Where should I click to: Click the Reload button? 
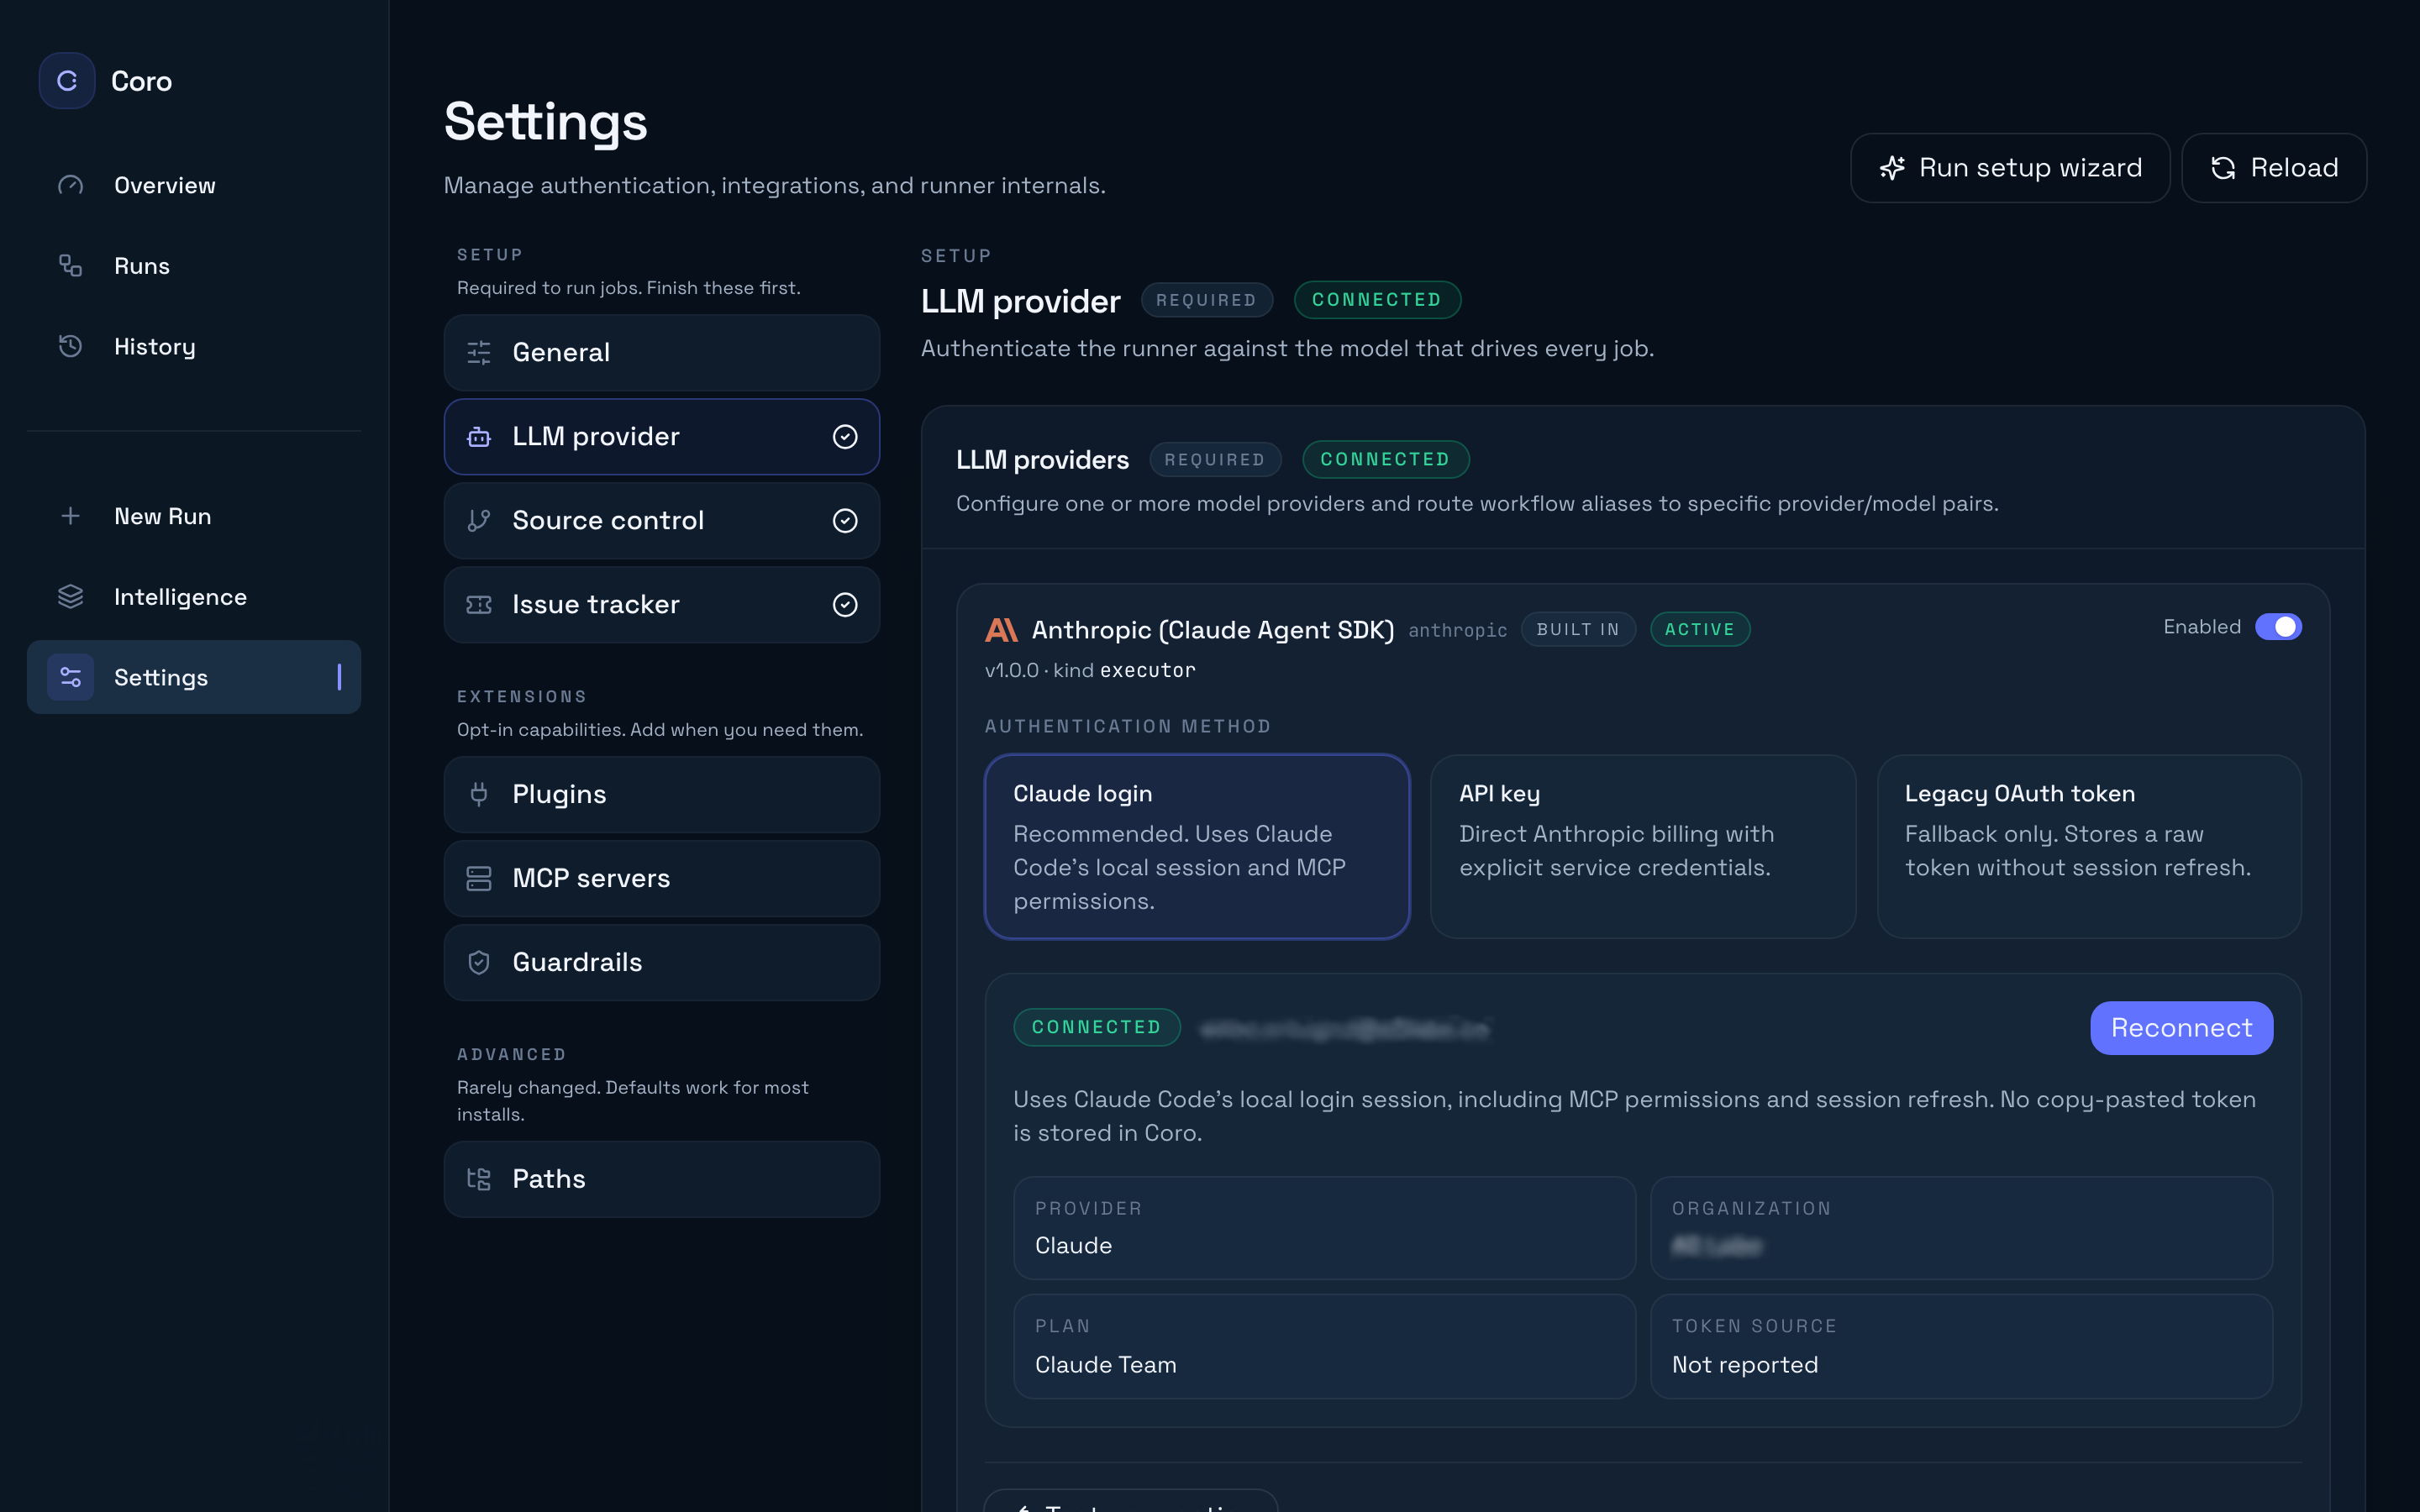[2274, 168]
